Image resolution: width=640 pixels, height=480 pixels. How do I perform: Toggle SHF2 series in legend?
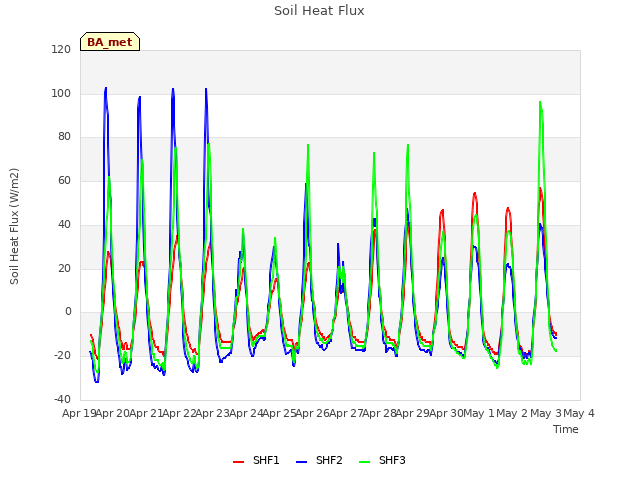tap(319, 460)
